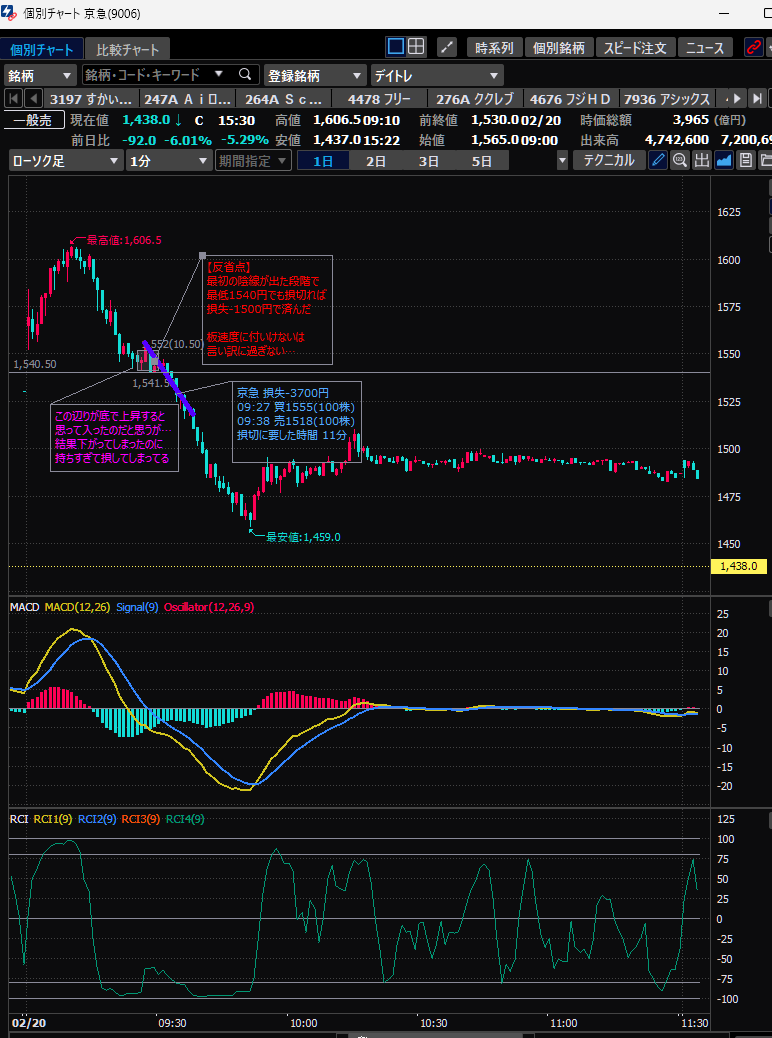Click the search magnifier in keyword field

pos(245,75)
